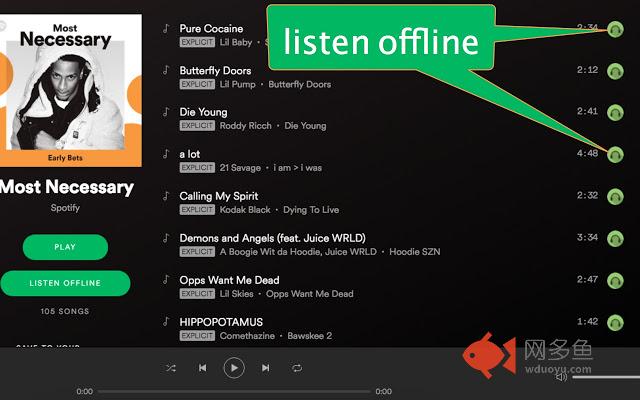Toggle repeat mode
The image size is (640, 400).
point(297,368)
